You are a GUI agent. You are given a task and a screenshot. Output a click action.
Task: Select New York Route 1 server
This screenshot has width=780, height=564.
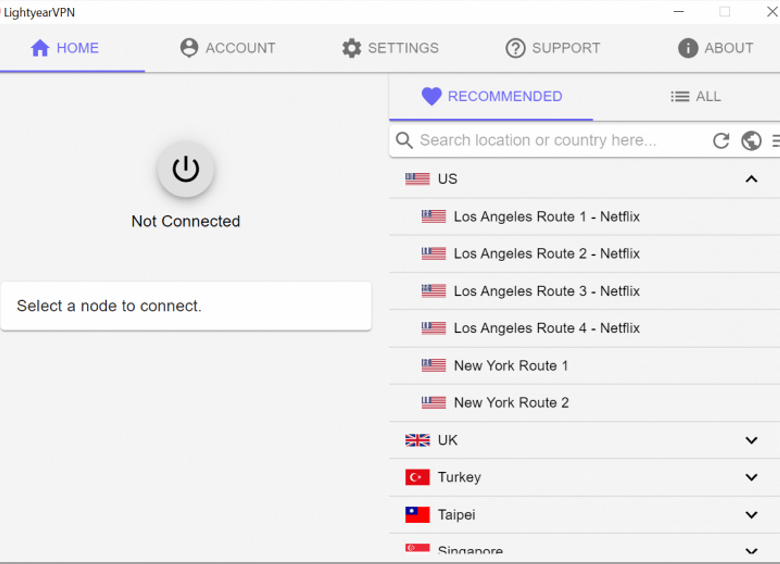585,366
